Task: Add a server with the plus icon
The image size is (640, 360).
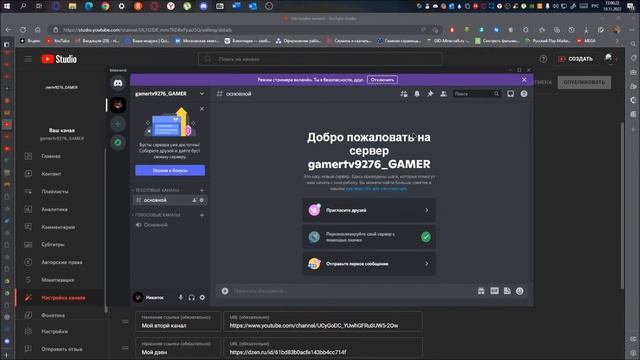Action: click(118, 124)
